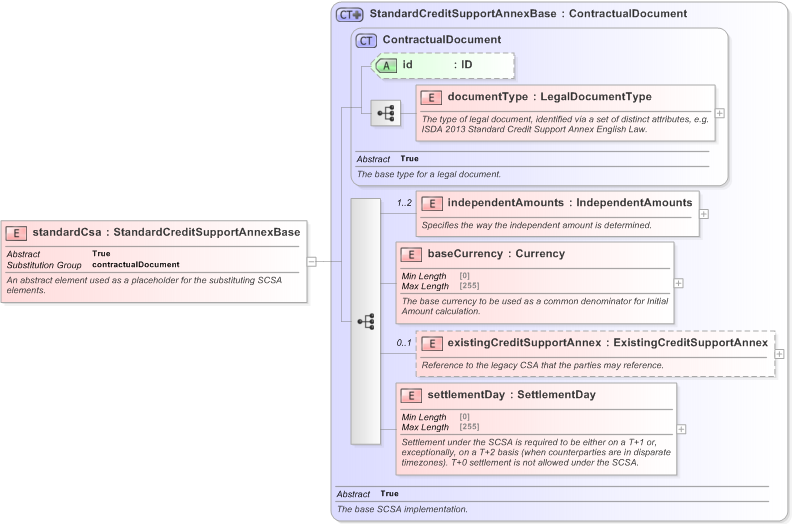Expand the settlementDay element

click(681, 429)
